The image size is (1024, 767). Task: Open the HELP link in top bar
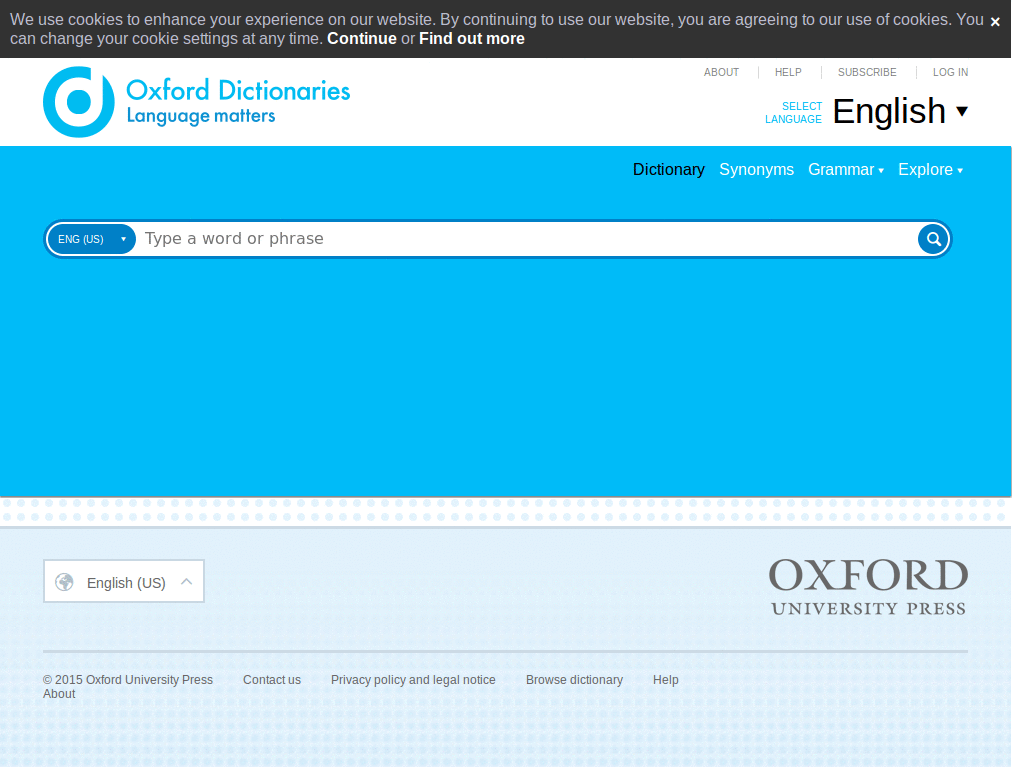[x=788, y=73]
